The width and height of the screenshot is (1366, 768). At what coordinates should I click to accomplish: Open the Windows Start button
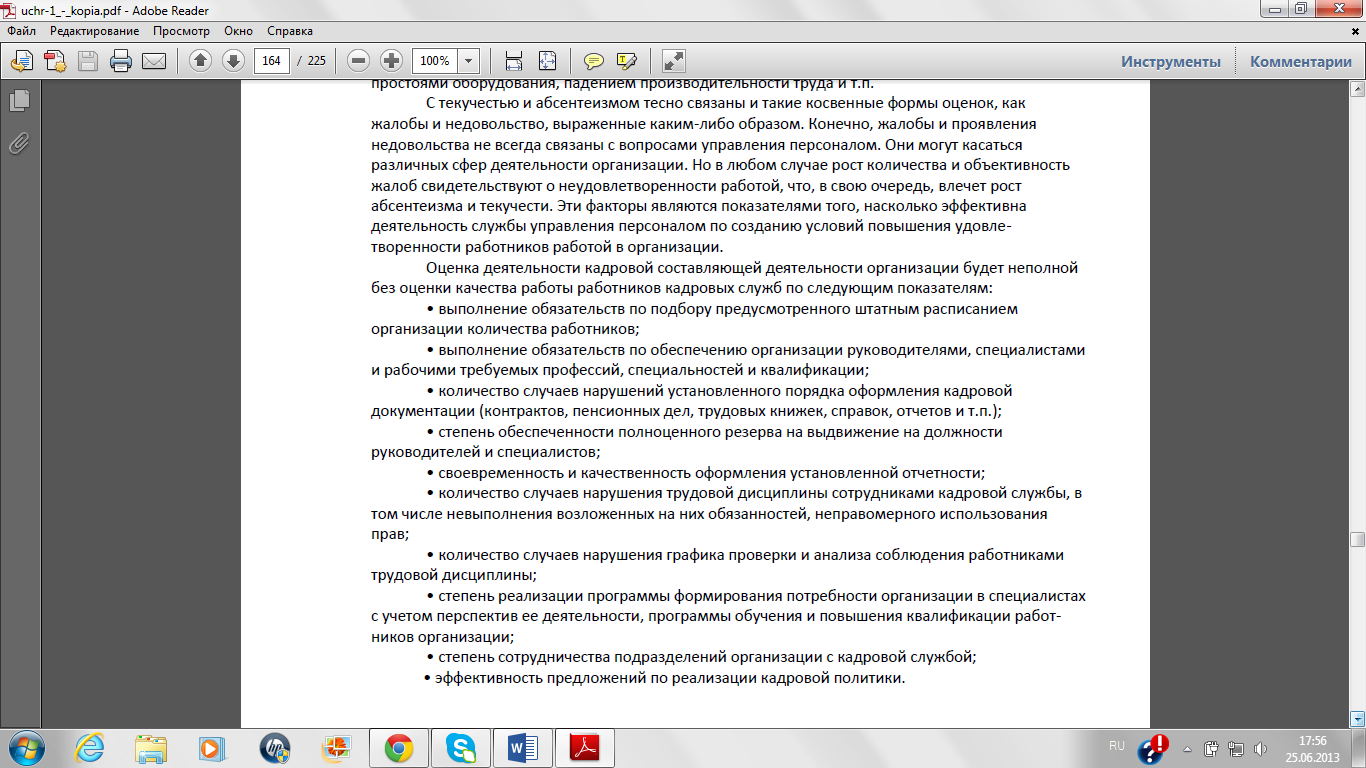27,748
